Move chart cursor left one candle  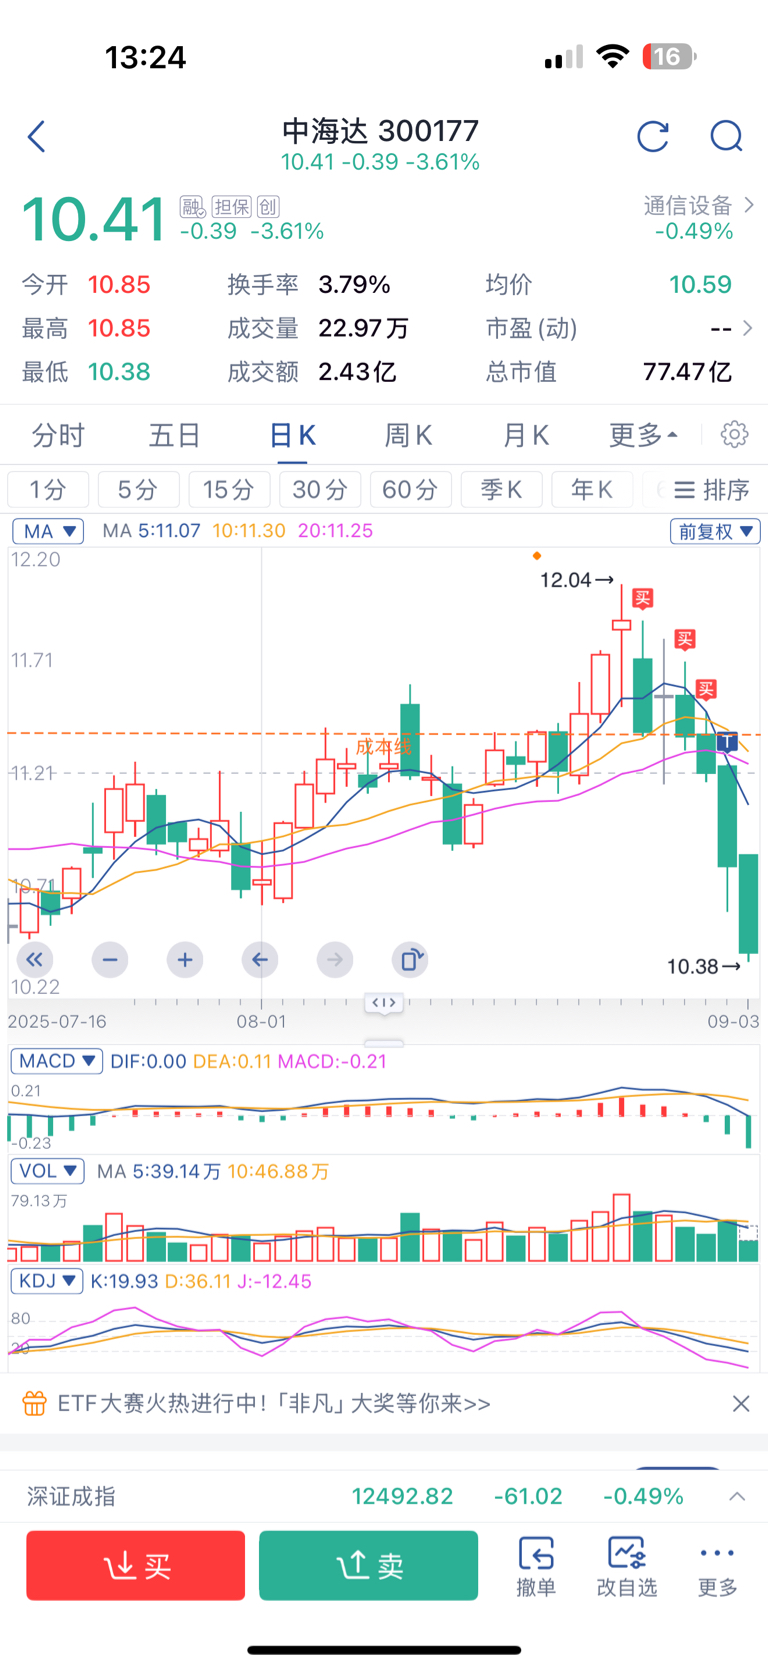pos(260,960)
